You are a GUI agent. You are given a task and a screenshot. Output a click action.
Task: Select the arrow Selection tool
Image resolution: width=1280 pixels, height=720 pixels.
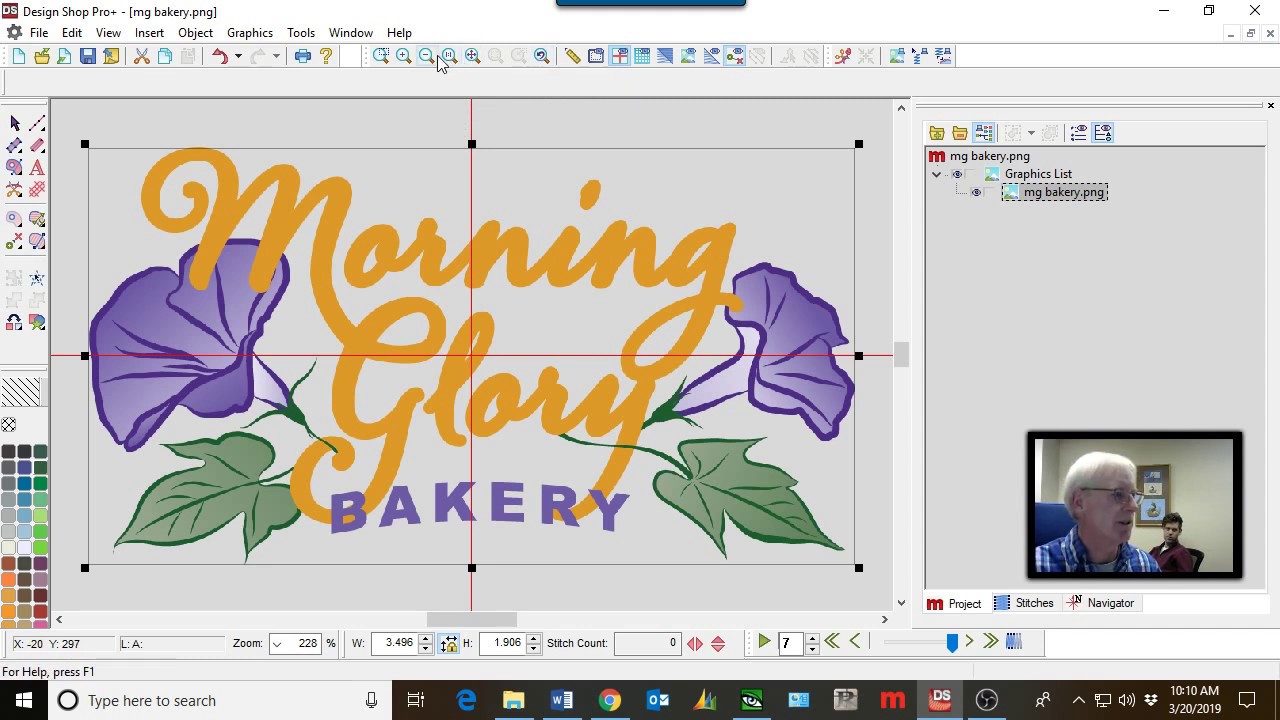pyautogui.click(x=14, y=123)
